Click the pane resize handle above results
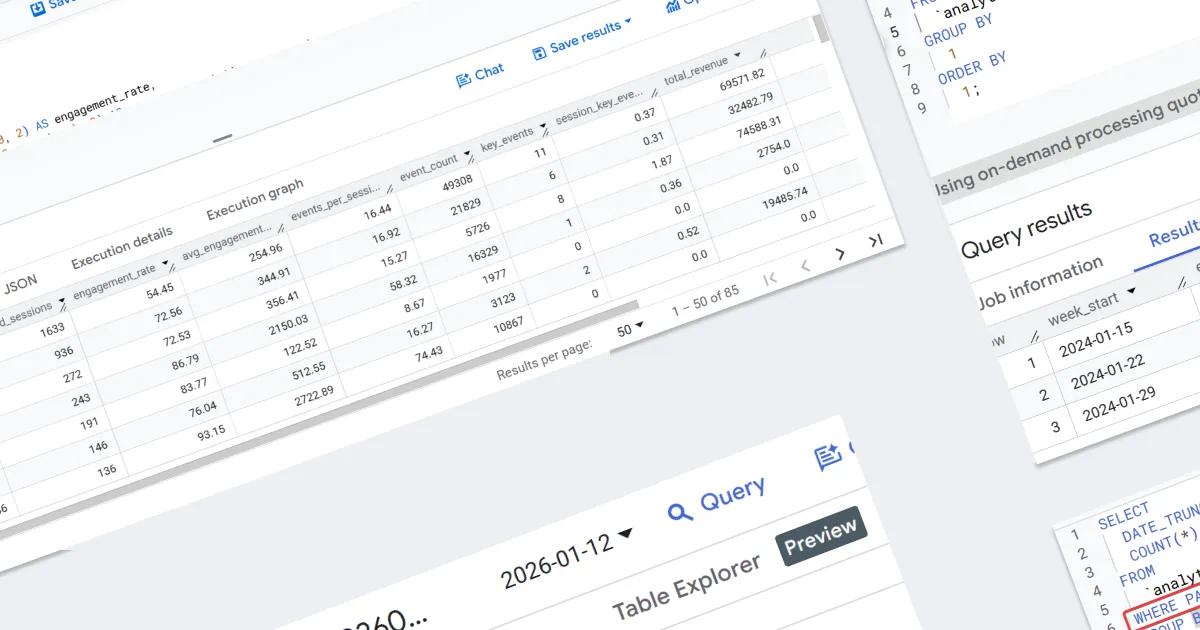 pos(222,138)
